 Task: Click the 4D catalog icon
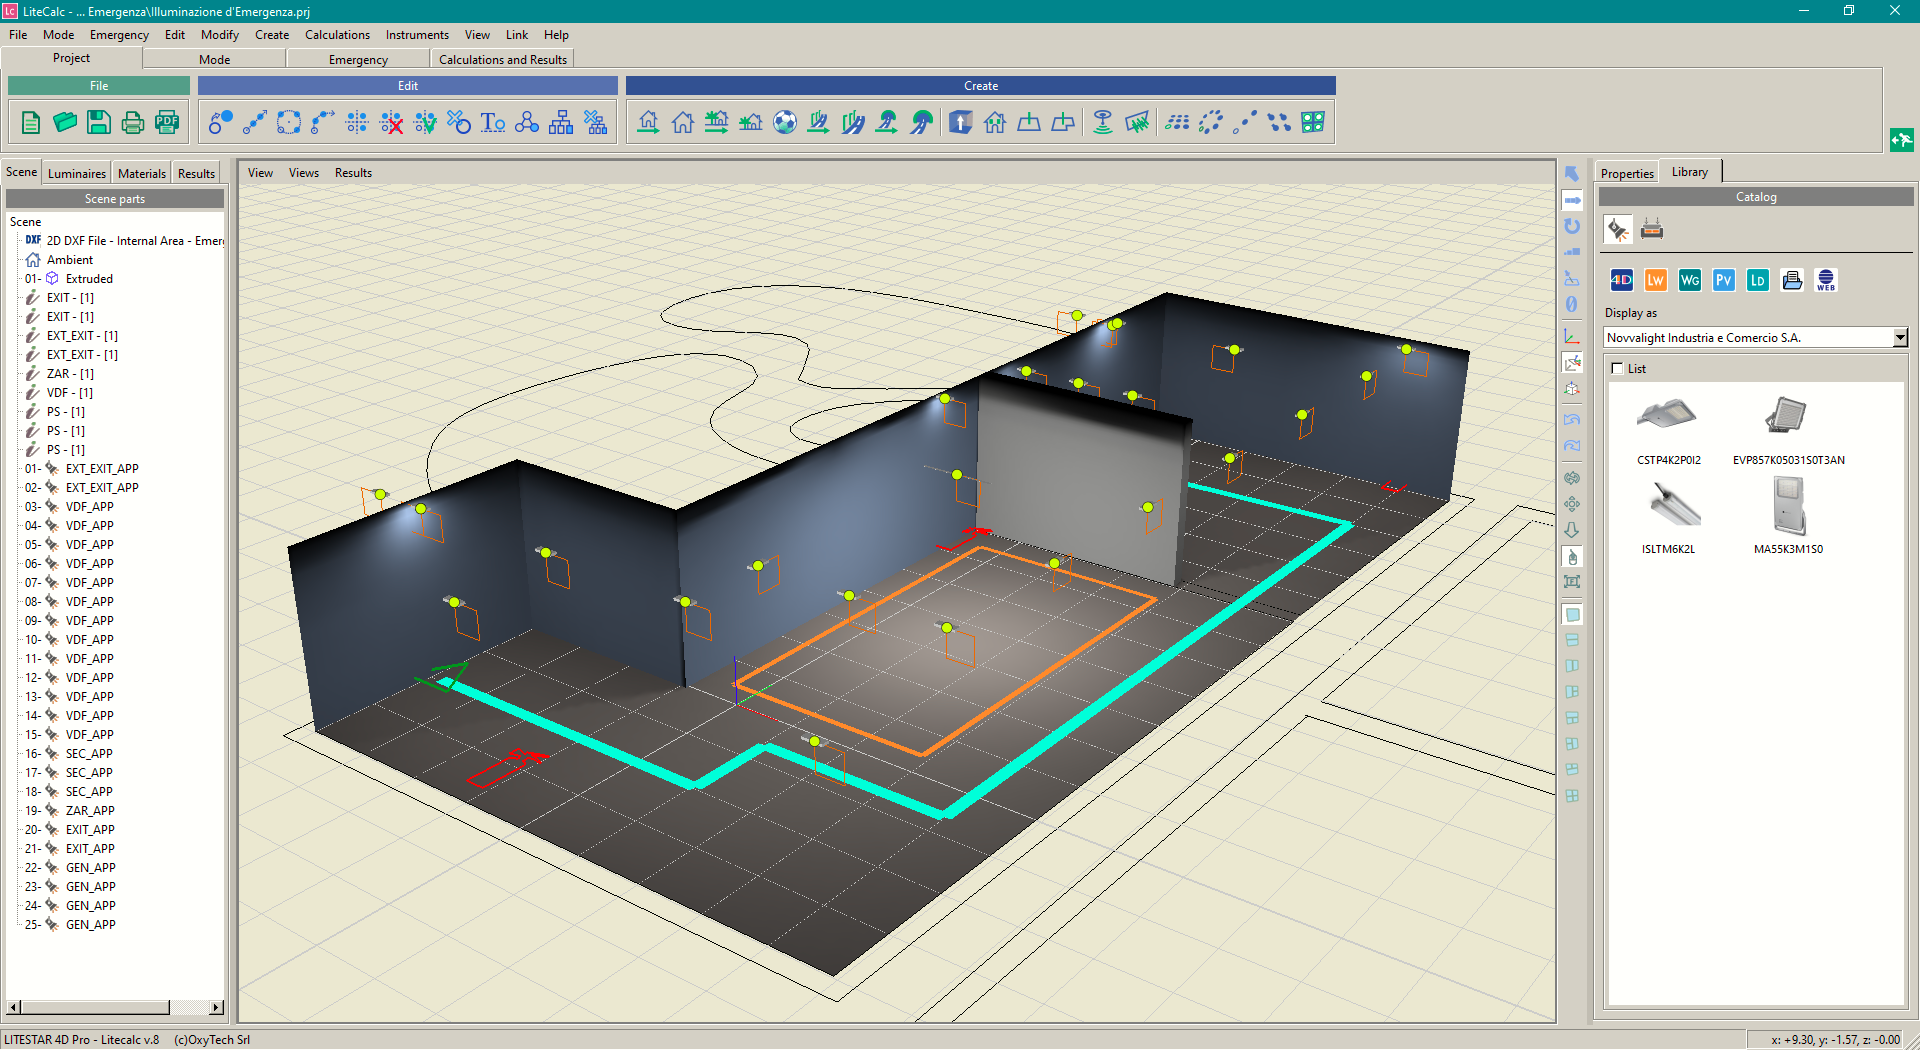[1622, 281]
